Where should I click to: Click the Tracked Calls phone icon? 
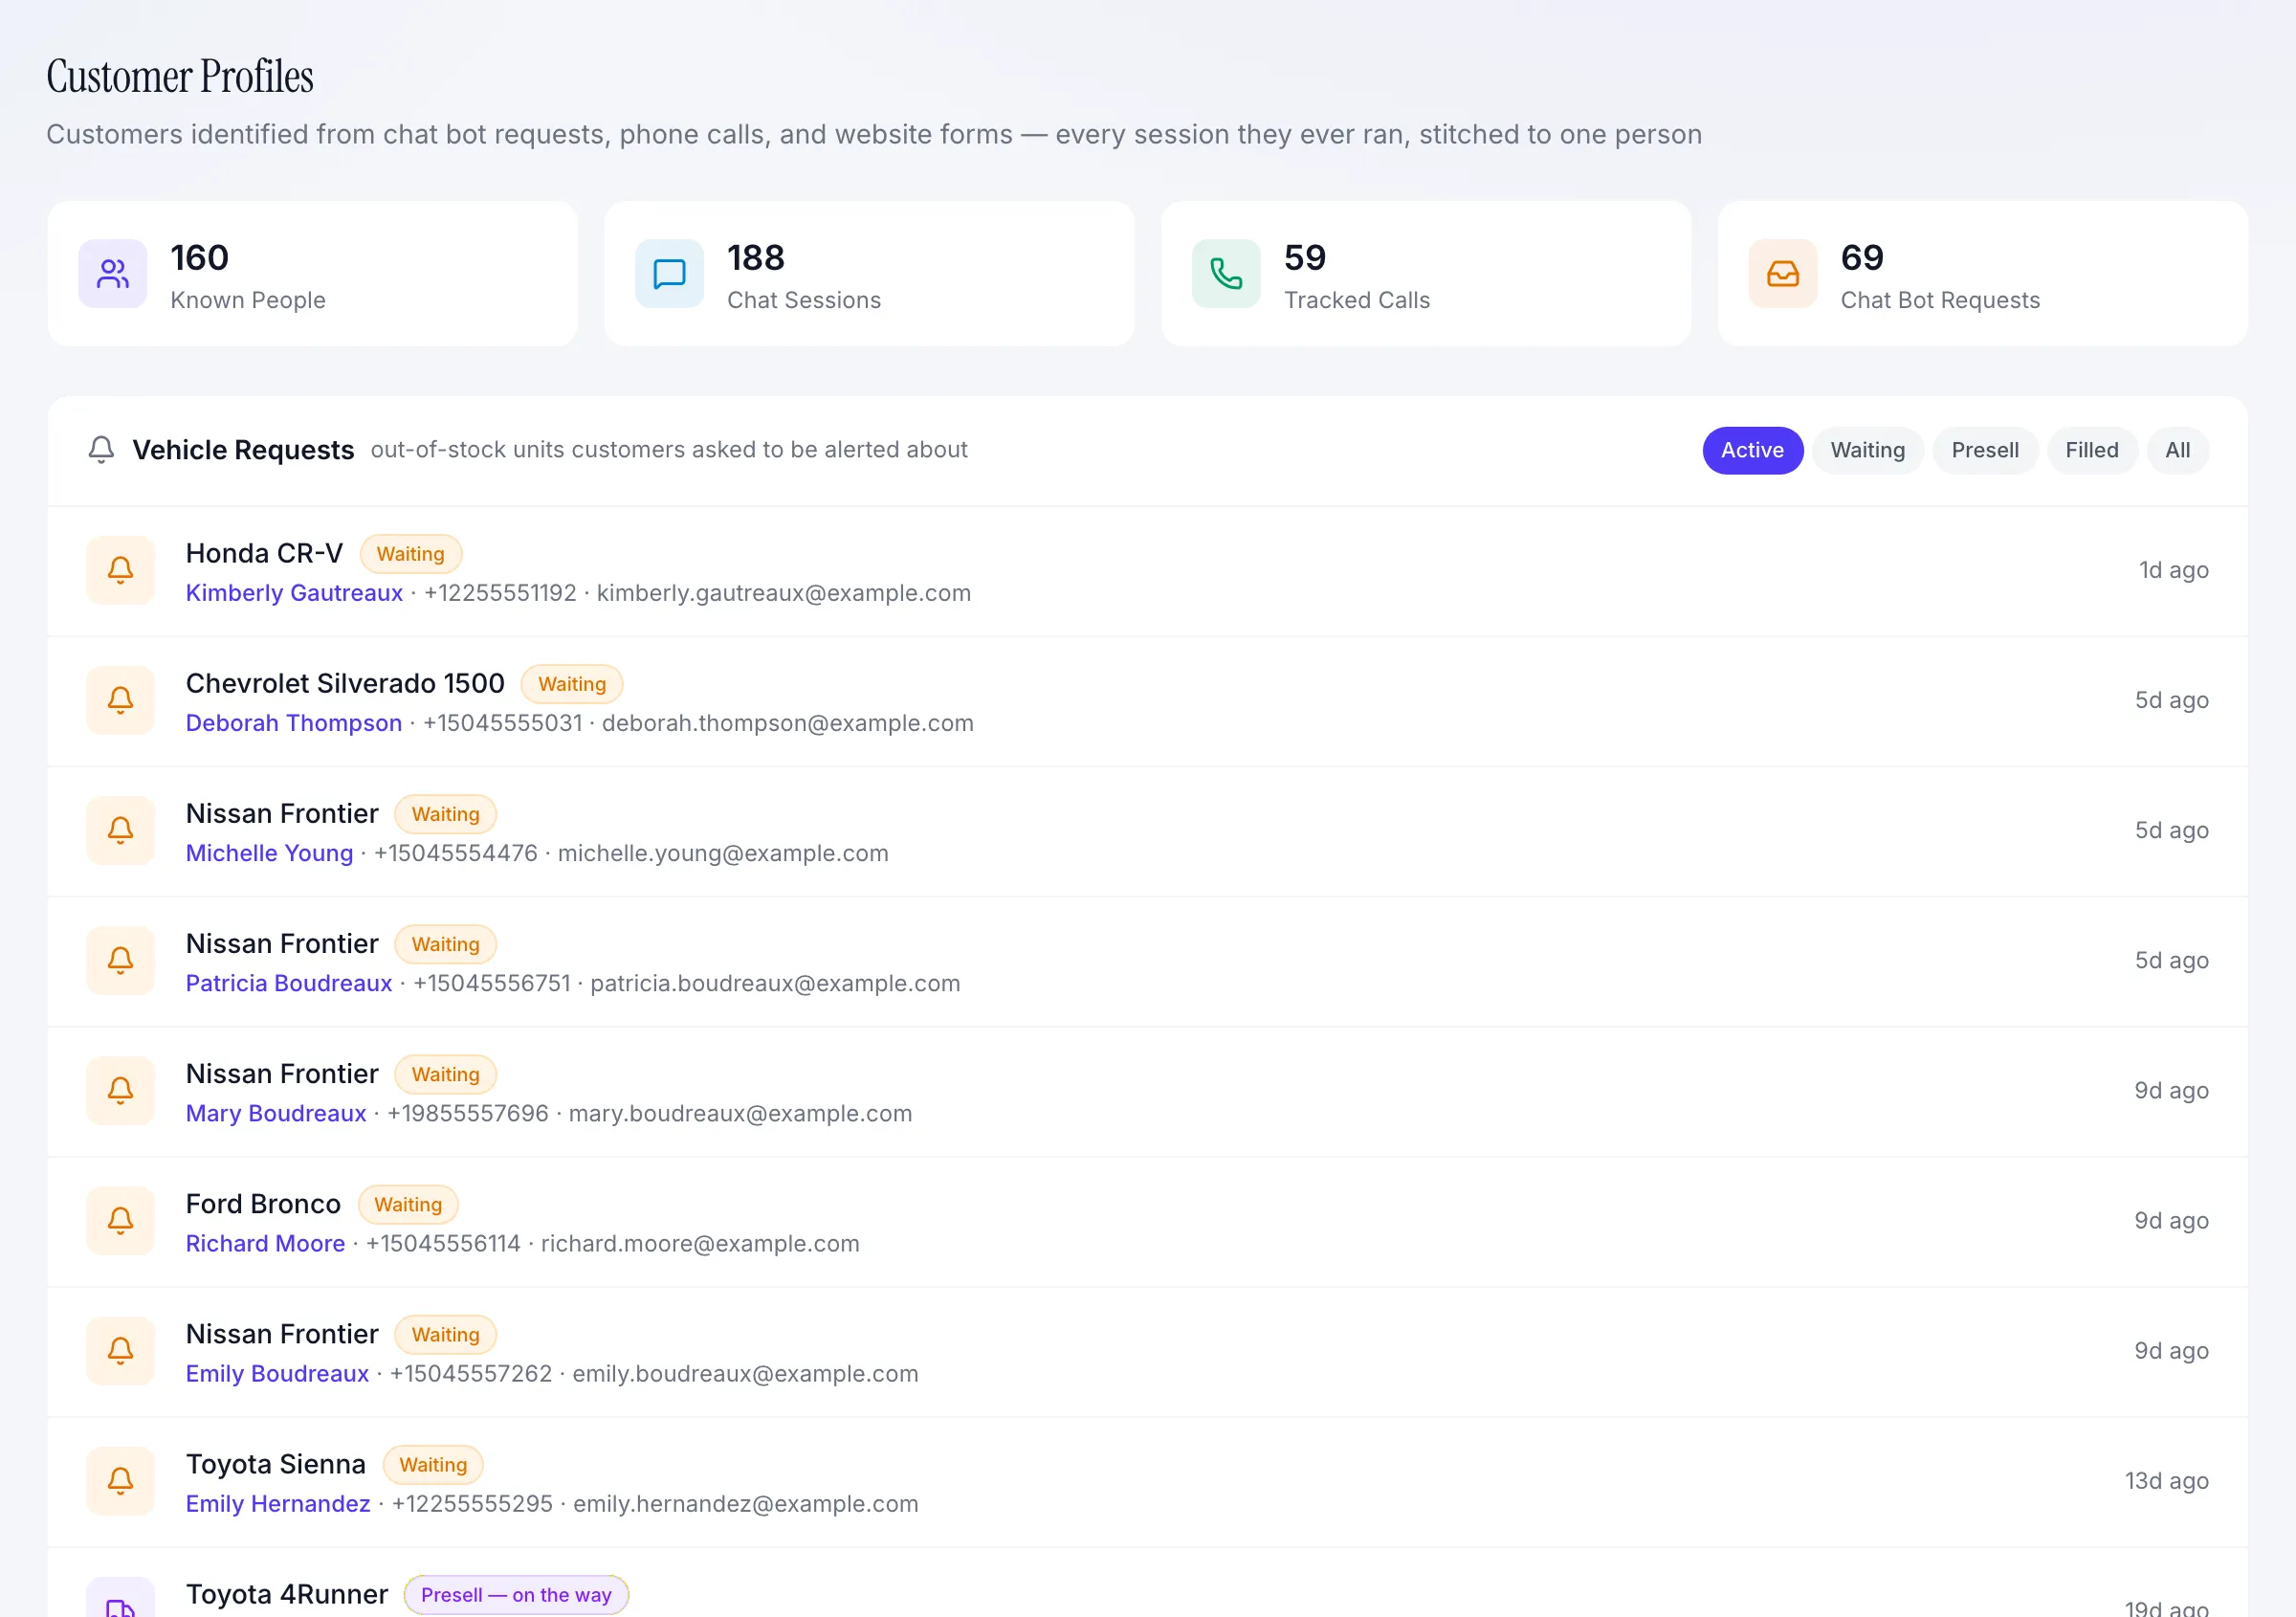(x=1226, y=274)
